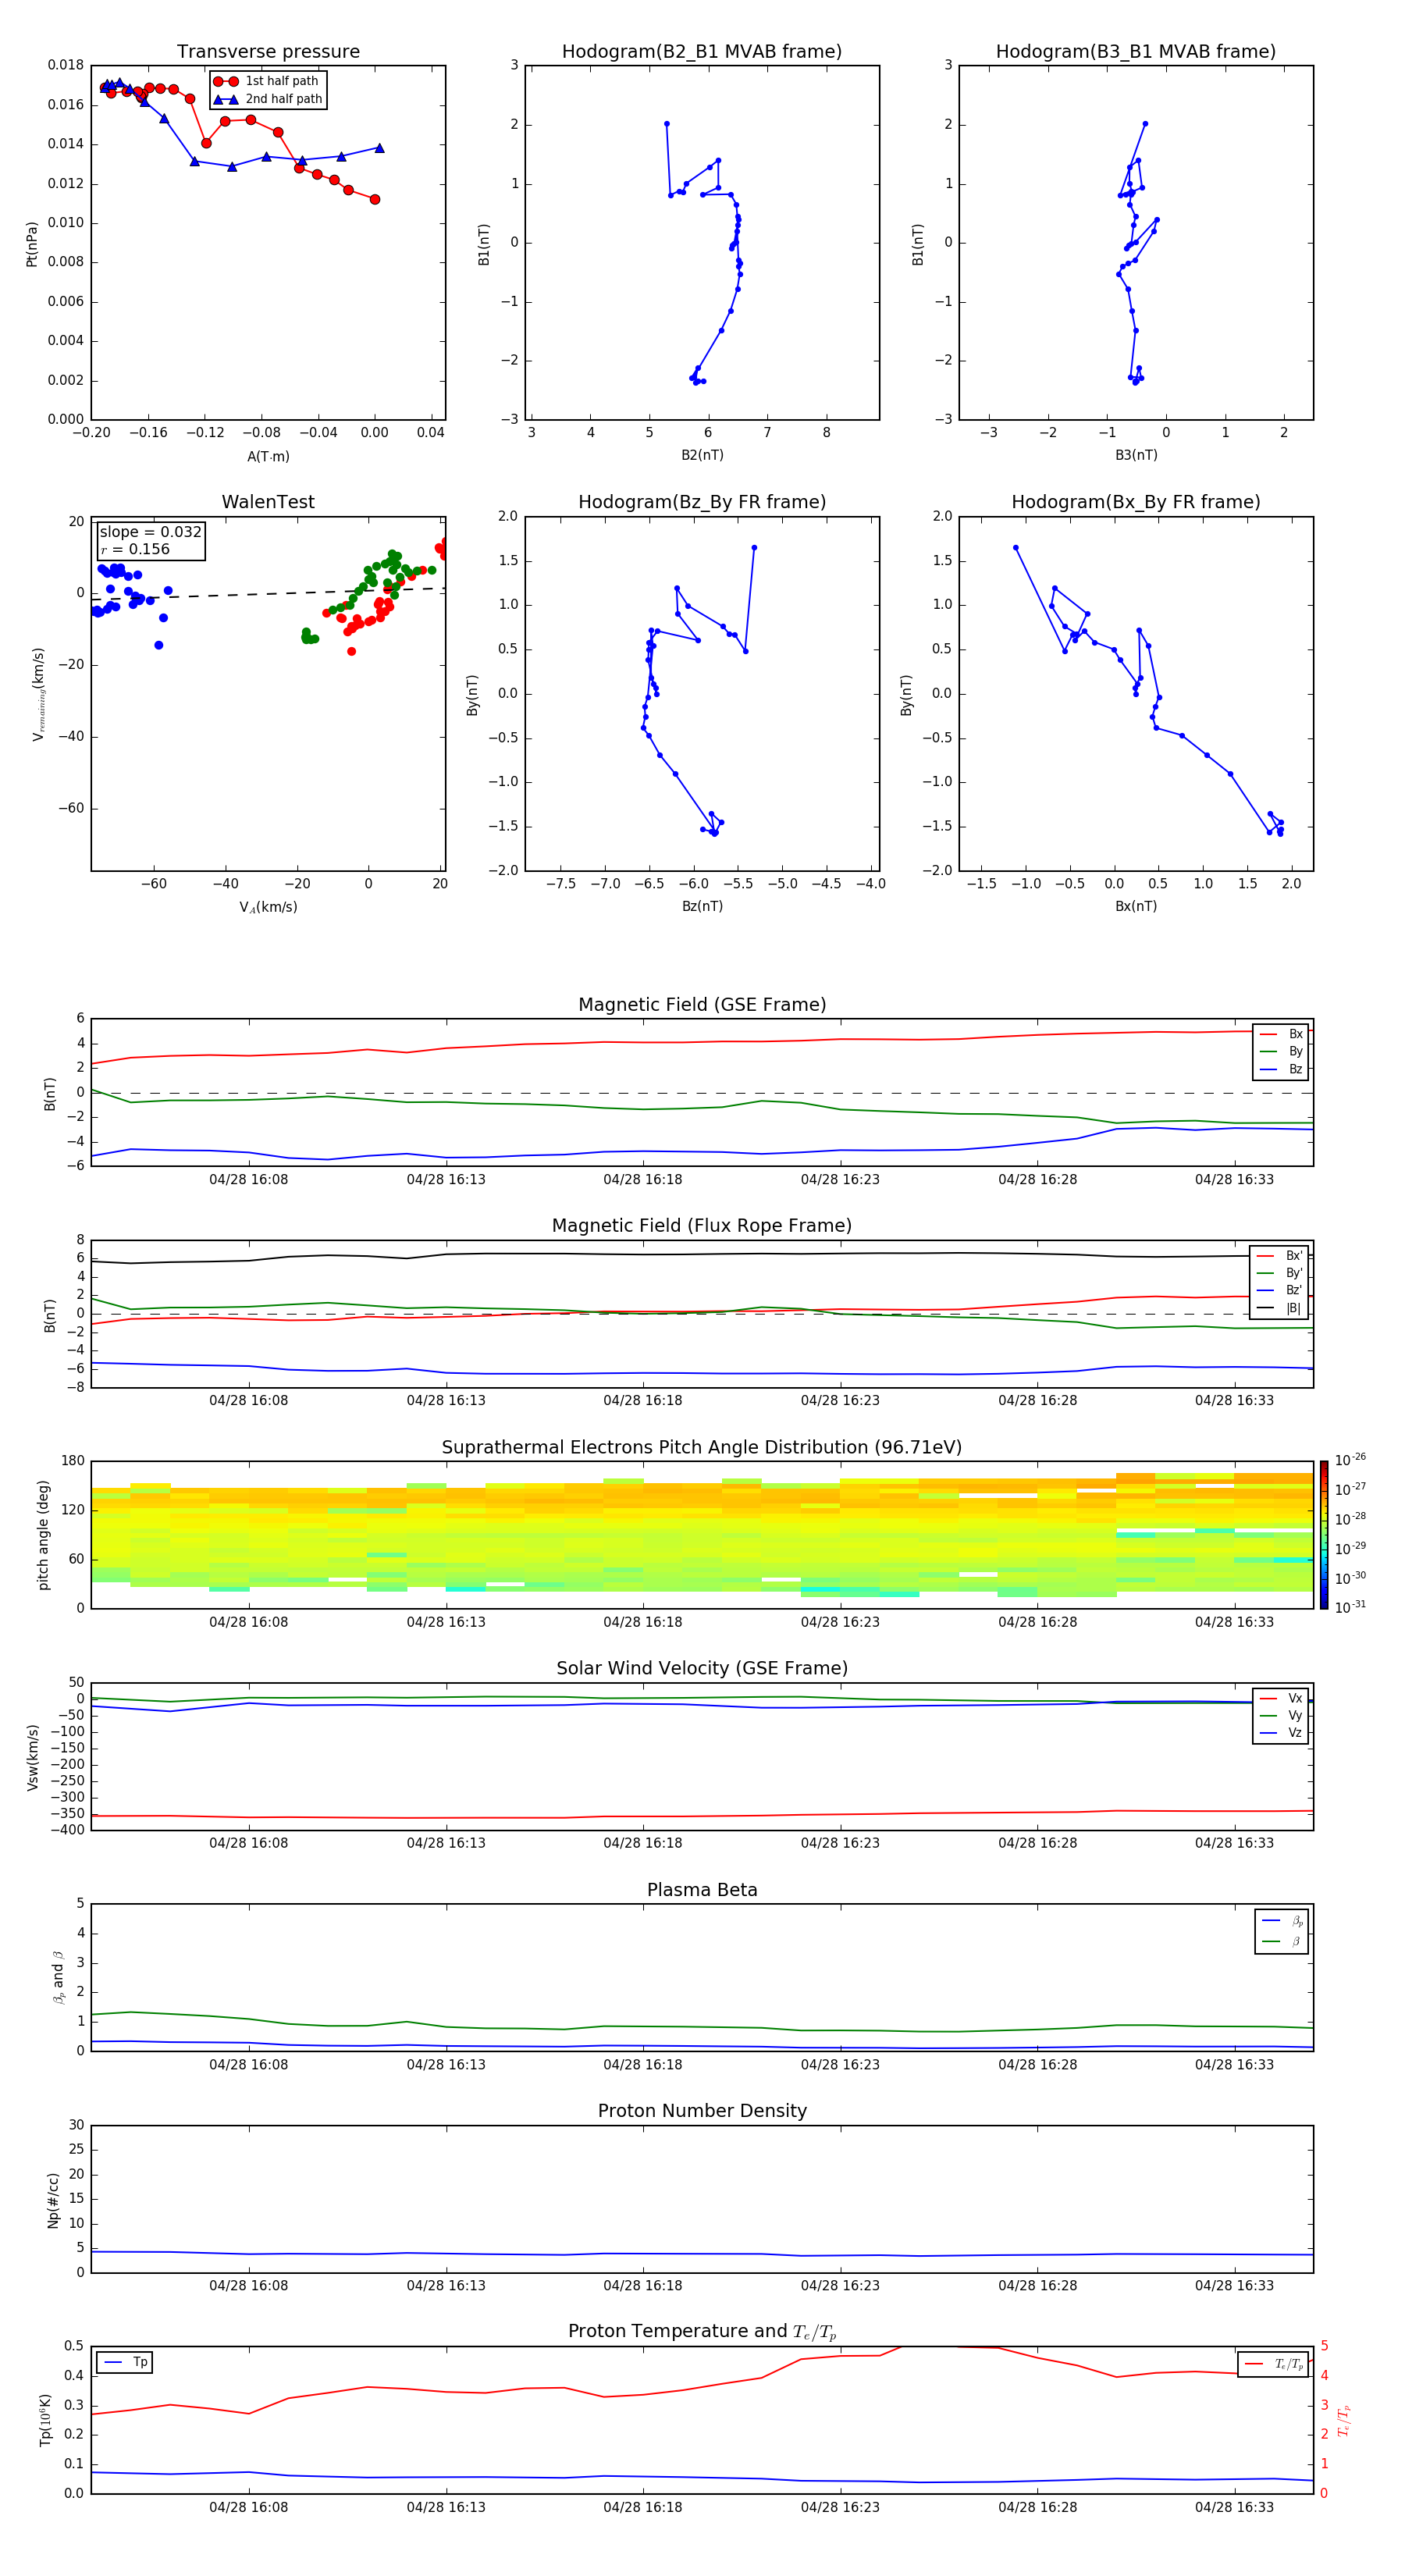Click the "Bx(nT)" x-axis label
This screenshot has width=1405, height=2576.
click(x=1136, y=906)
